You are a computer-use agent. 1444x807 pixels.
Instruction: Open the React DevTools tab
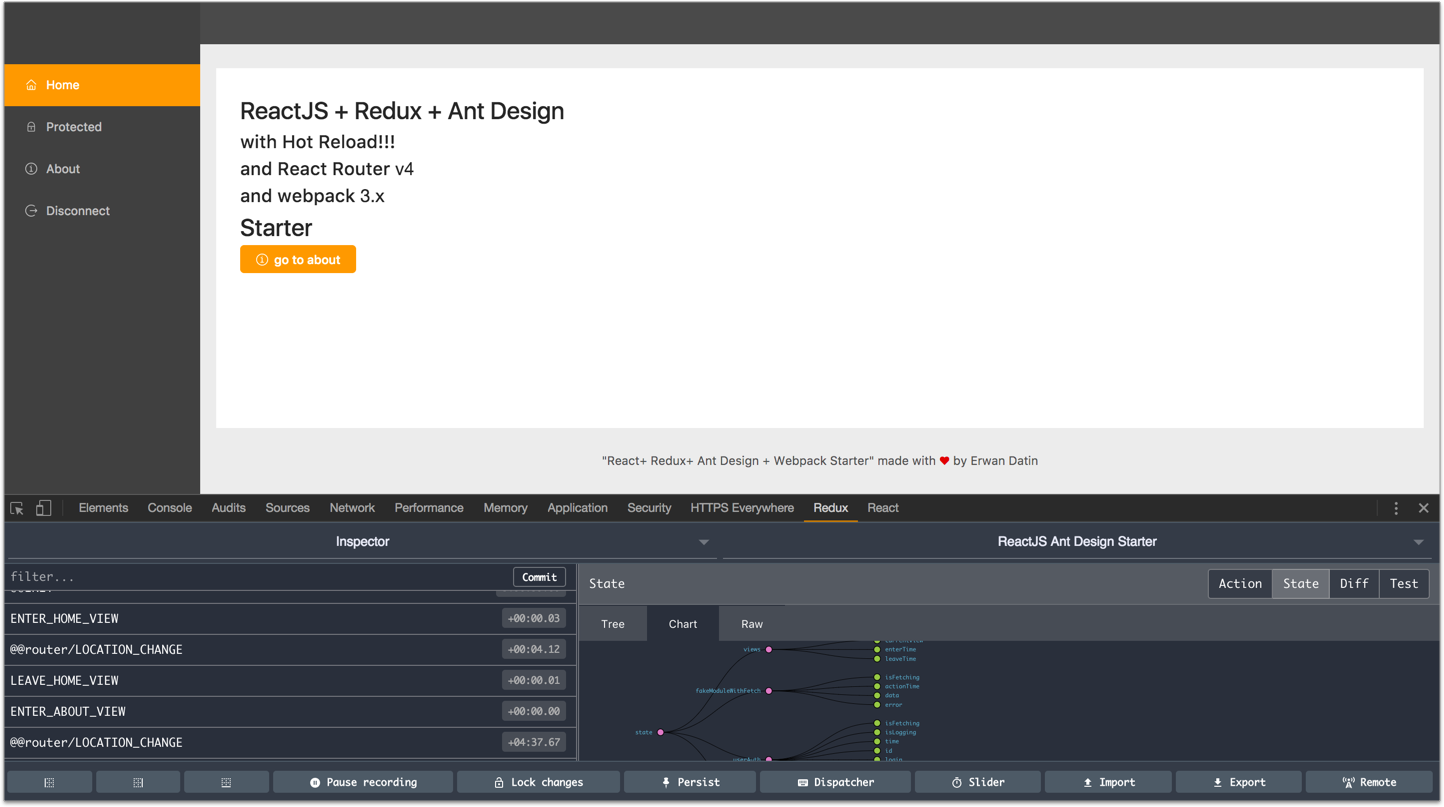pyautogui.click(x=883, y=508)
